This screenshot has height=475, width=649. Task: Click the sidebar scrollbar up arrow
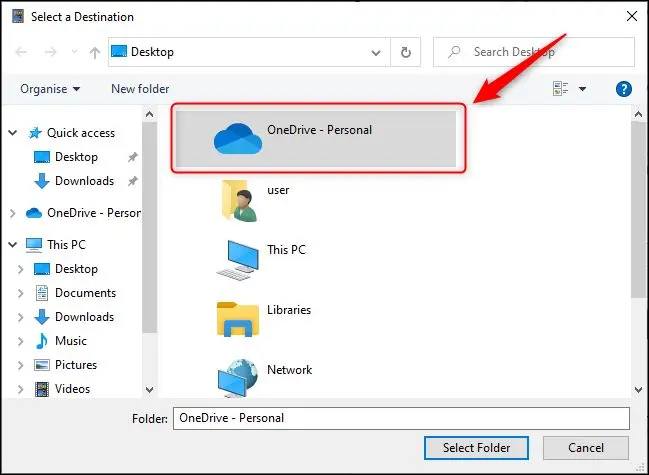(149, 115)
